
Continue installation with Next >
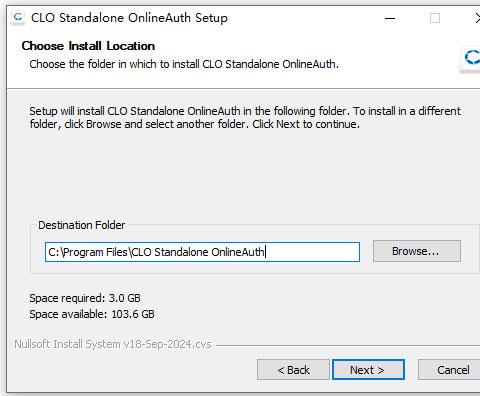click(368, 370)
